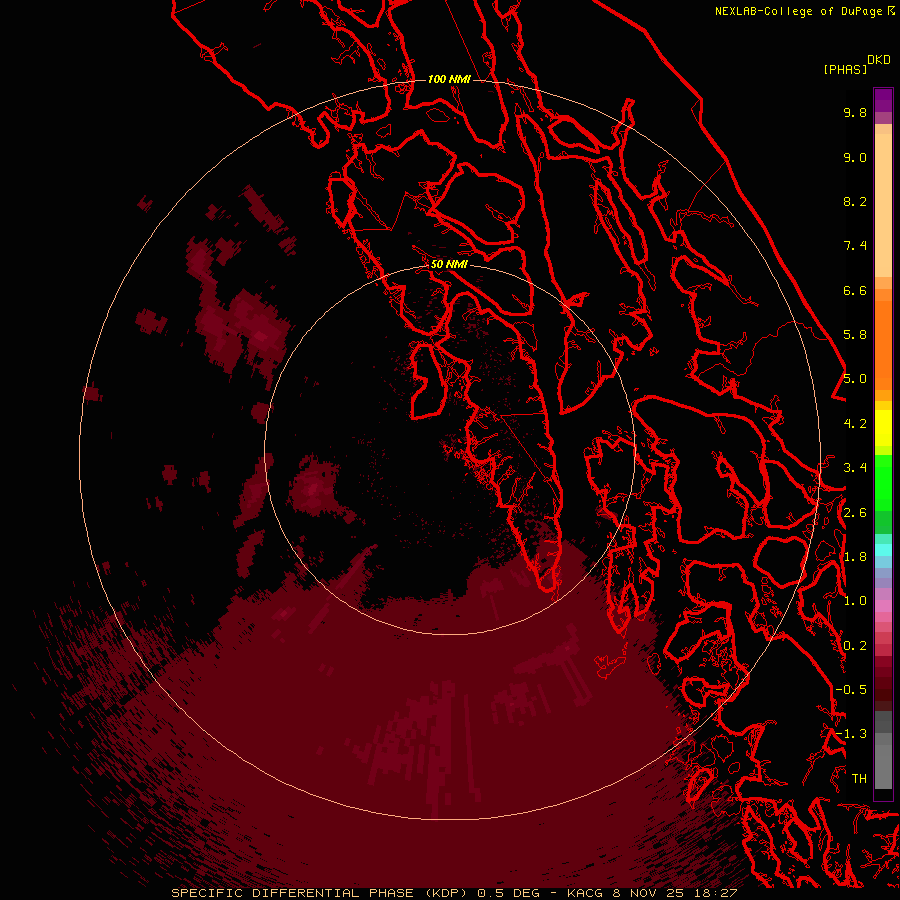Click the 100 NMI range ring label
Viewport: 900px width, 900px height.
tap(449, 79)
